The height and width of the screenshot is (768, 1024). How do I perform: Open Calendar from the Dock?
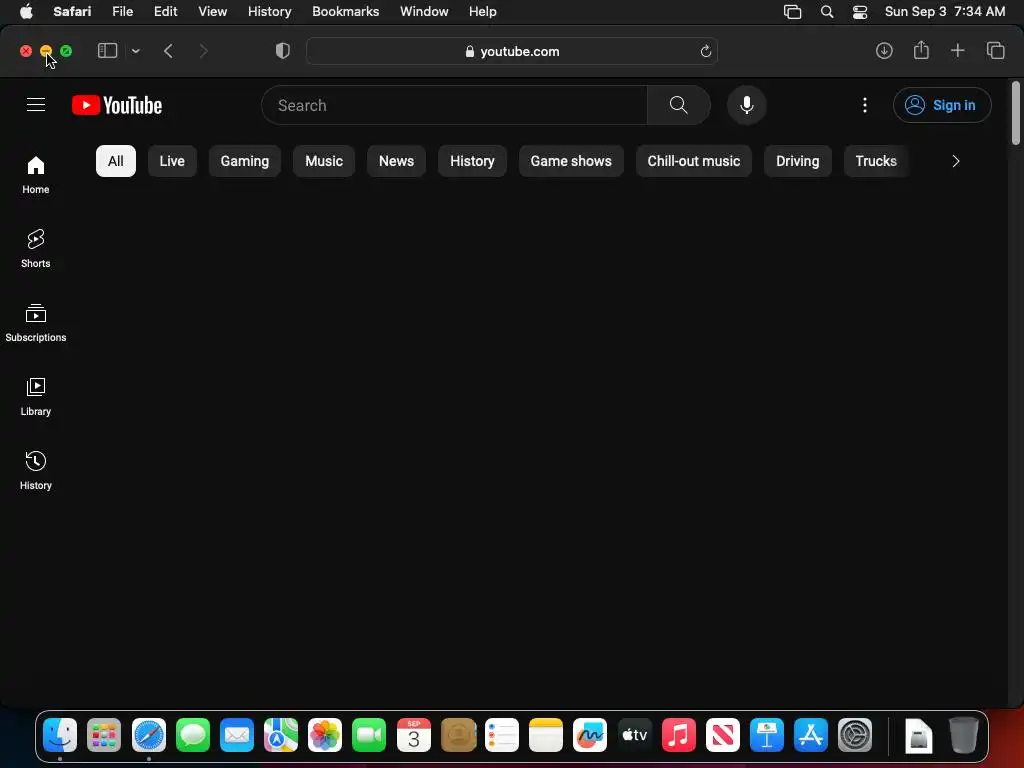(413, 735)
